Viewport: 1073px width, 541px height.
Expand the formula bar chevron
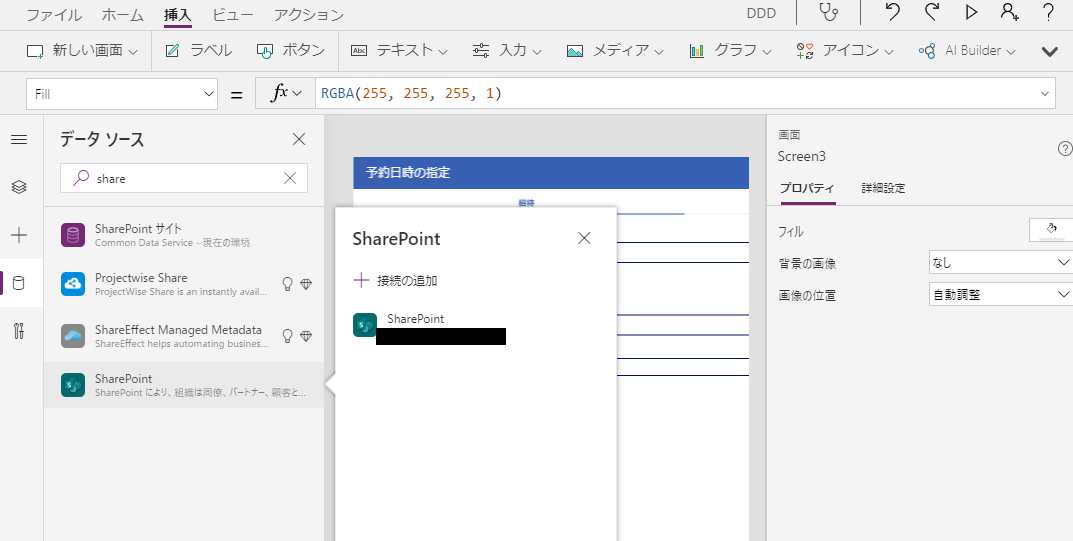point(1044,94)
